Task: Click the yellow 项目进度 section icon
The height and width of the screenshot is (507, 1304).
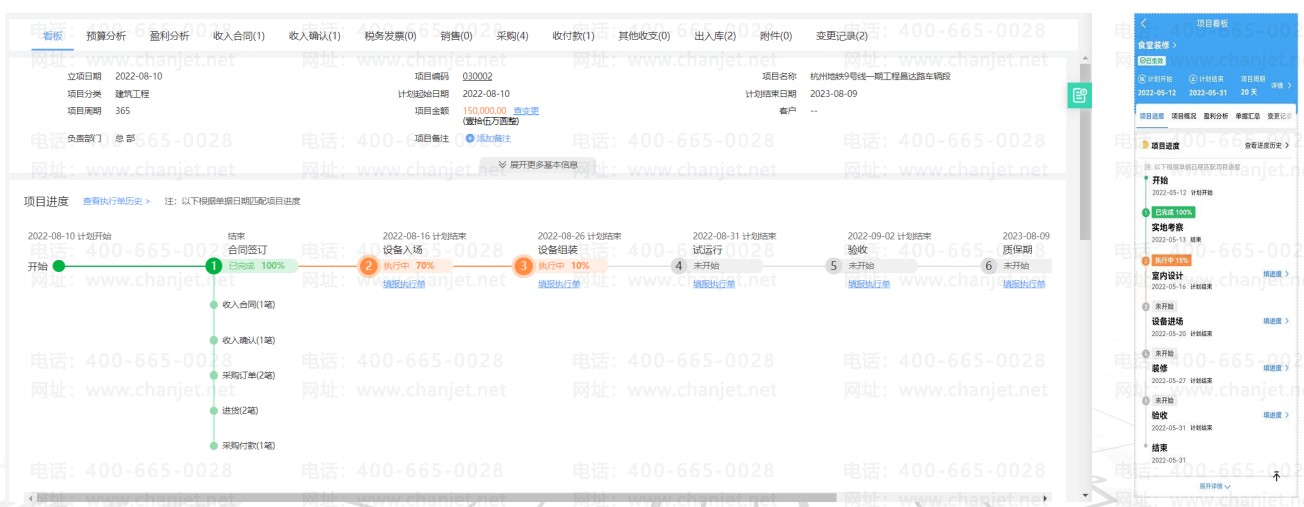Action: tap(1145, 146)
